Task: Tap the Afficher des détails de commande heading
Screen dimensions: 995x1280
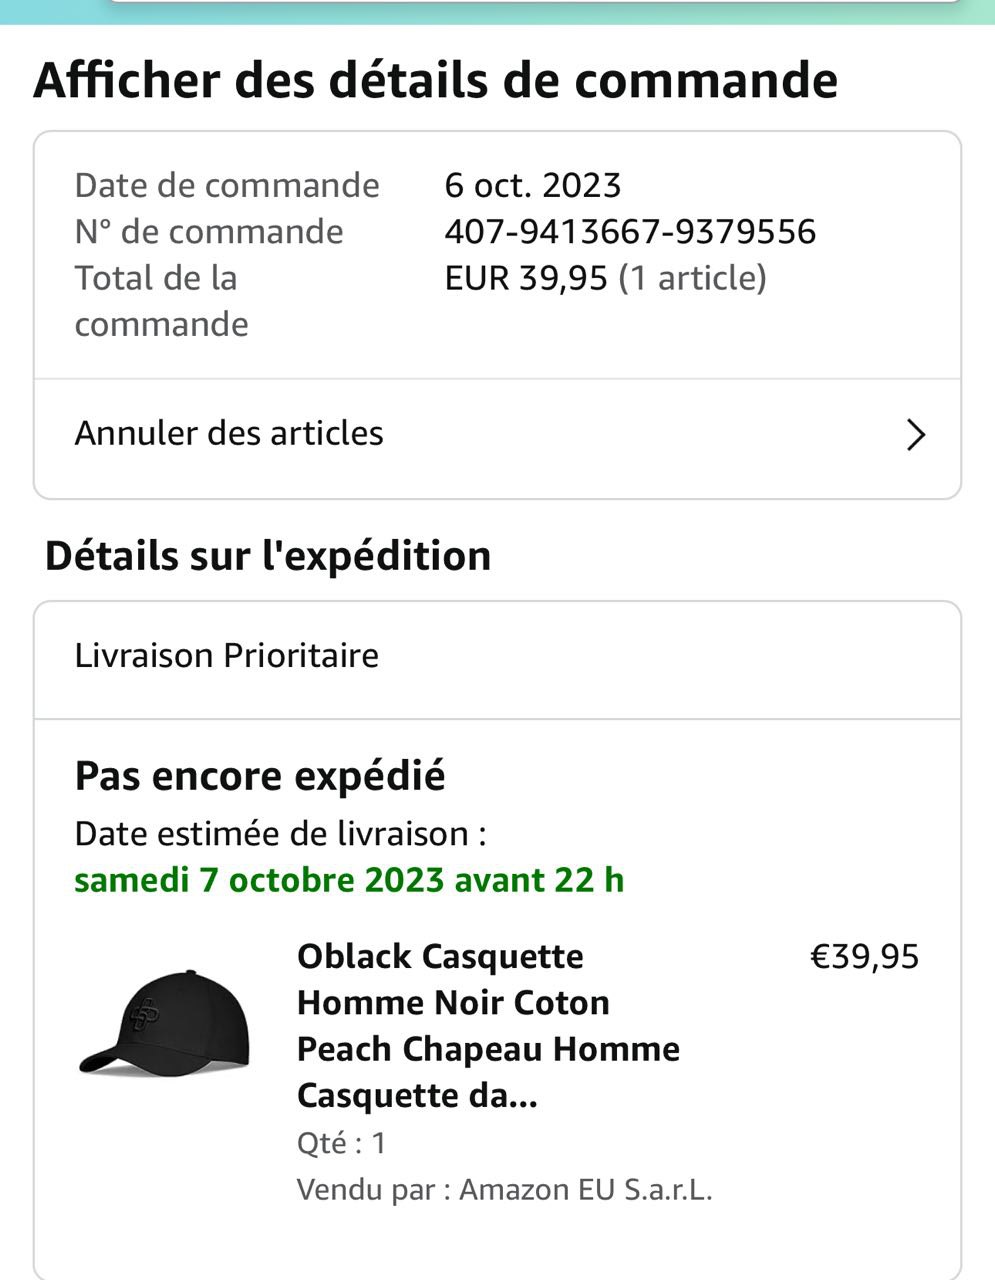Action: 436,81
